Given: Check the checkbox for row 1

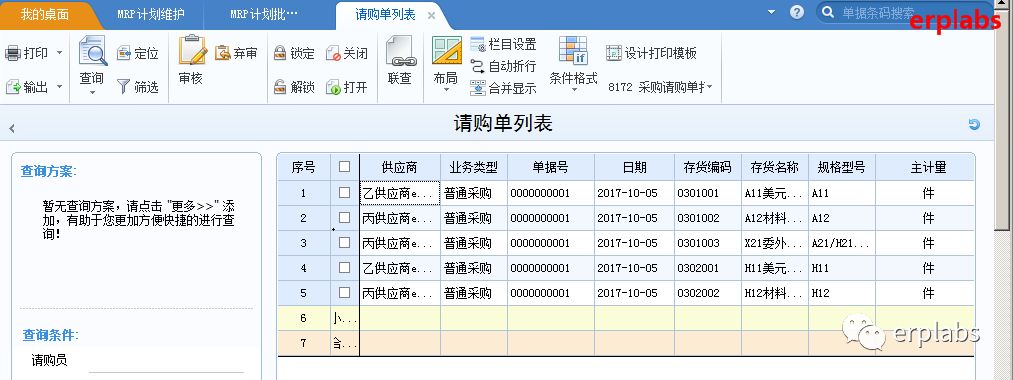Looking at the screenshot, I should 344,193.
